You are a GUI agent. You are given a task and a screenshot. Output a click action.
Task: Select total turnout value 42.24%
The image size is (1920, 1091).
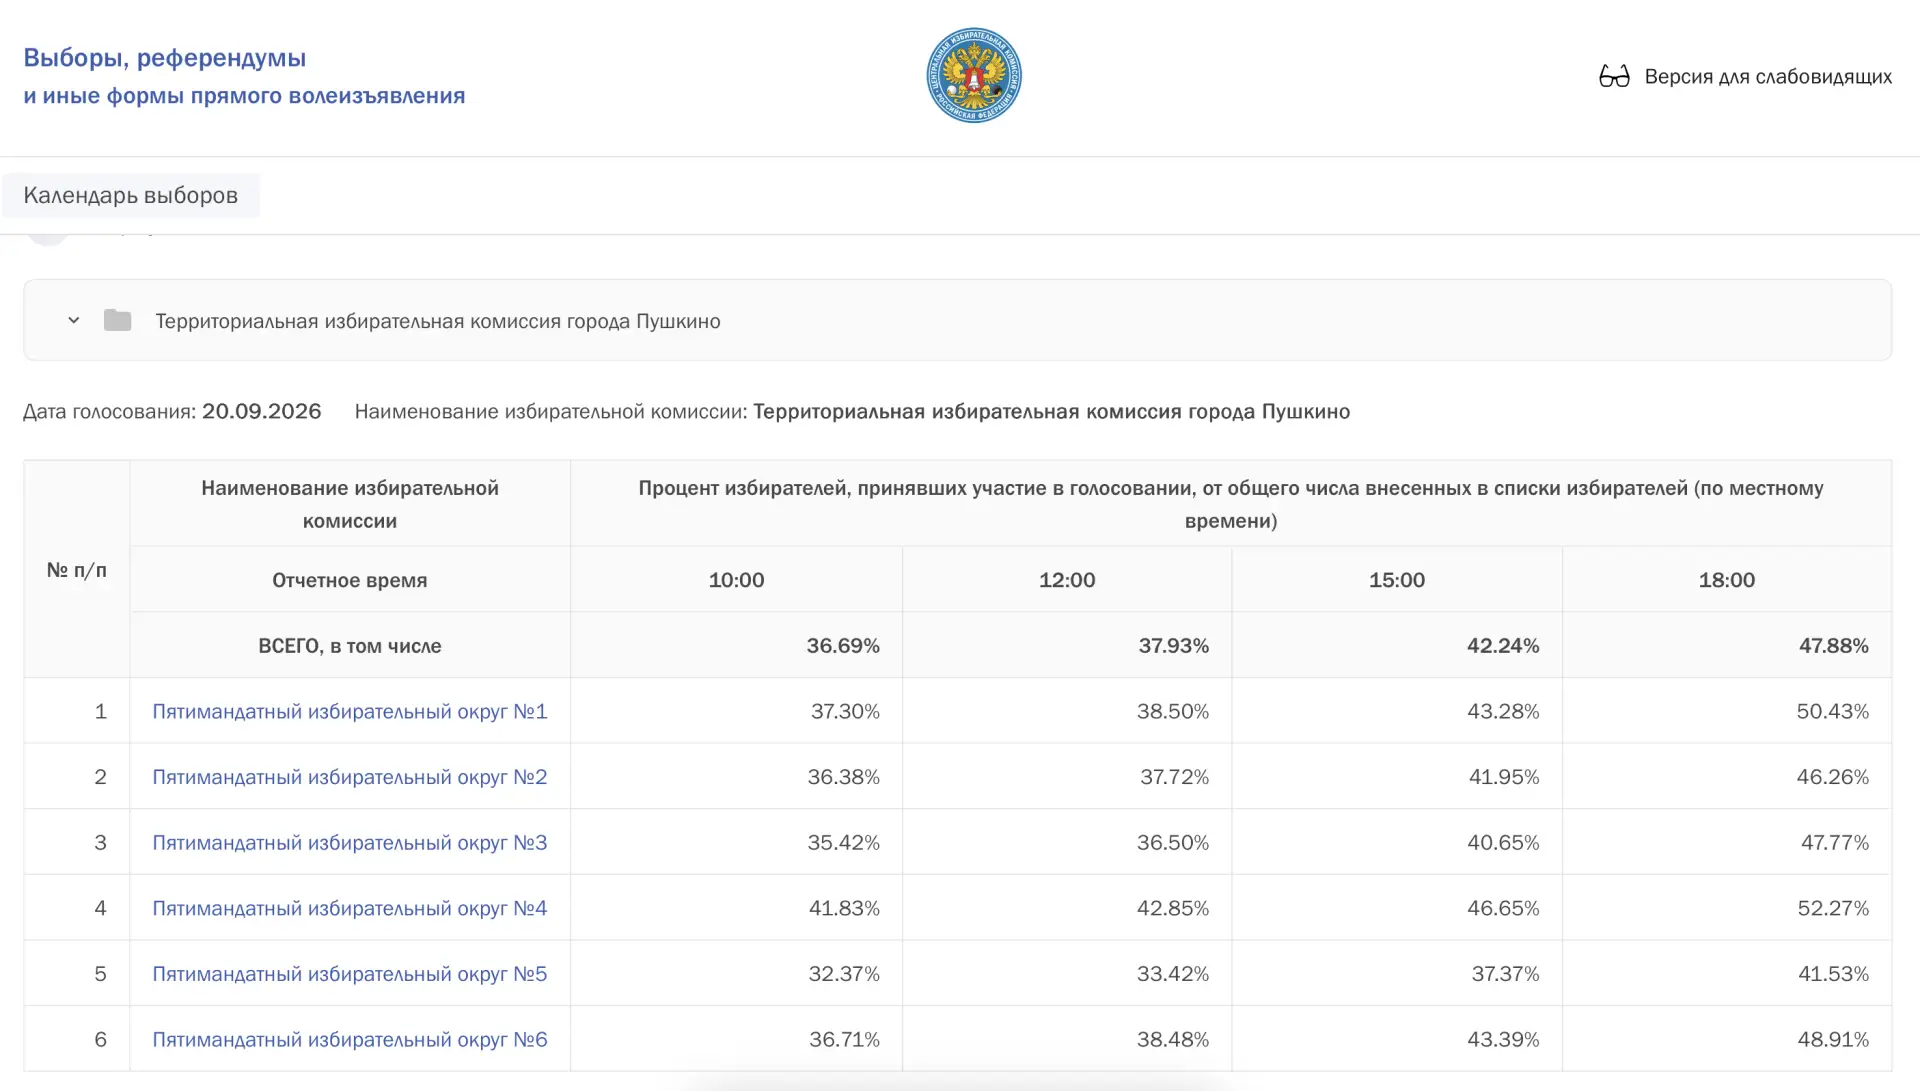pos(1503,646)
